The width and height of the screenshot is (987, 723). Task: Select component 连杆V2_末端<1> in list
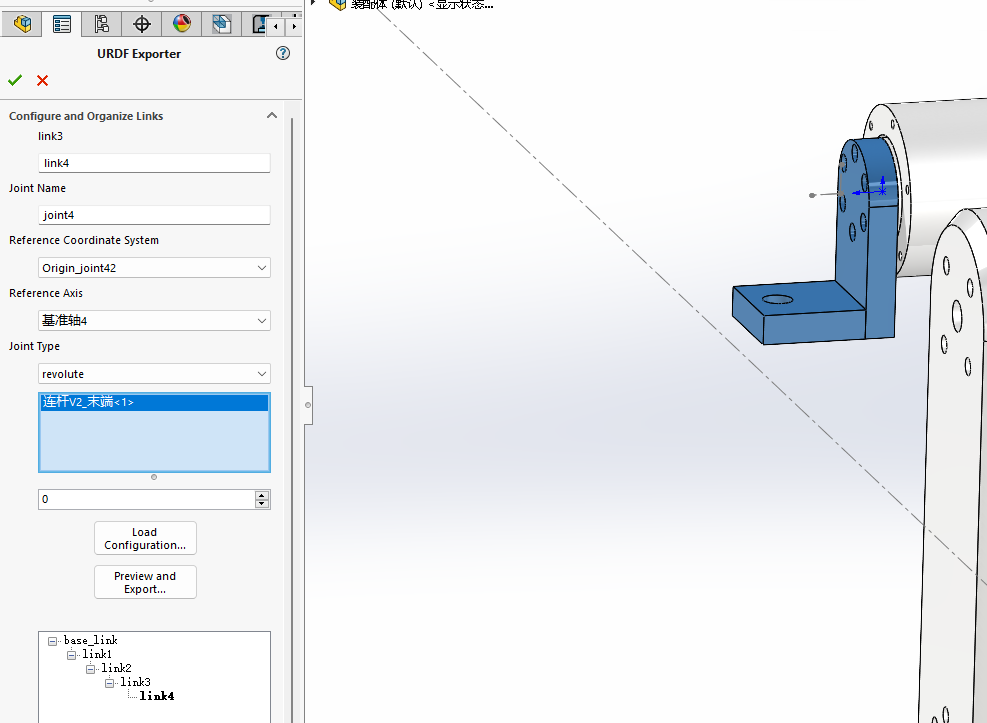tap(154, 402)
